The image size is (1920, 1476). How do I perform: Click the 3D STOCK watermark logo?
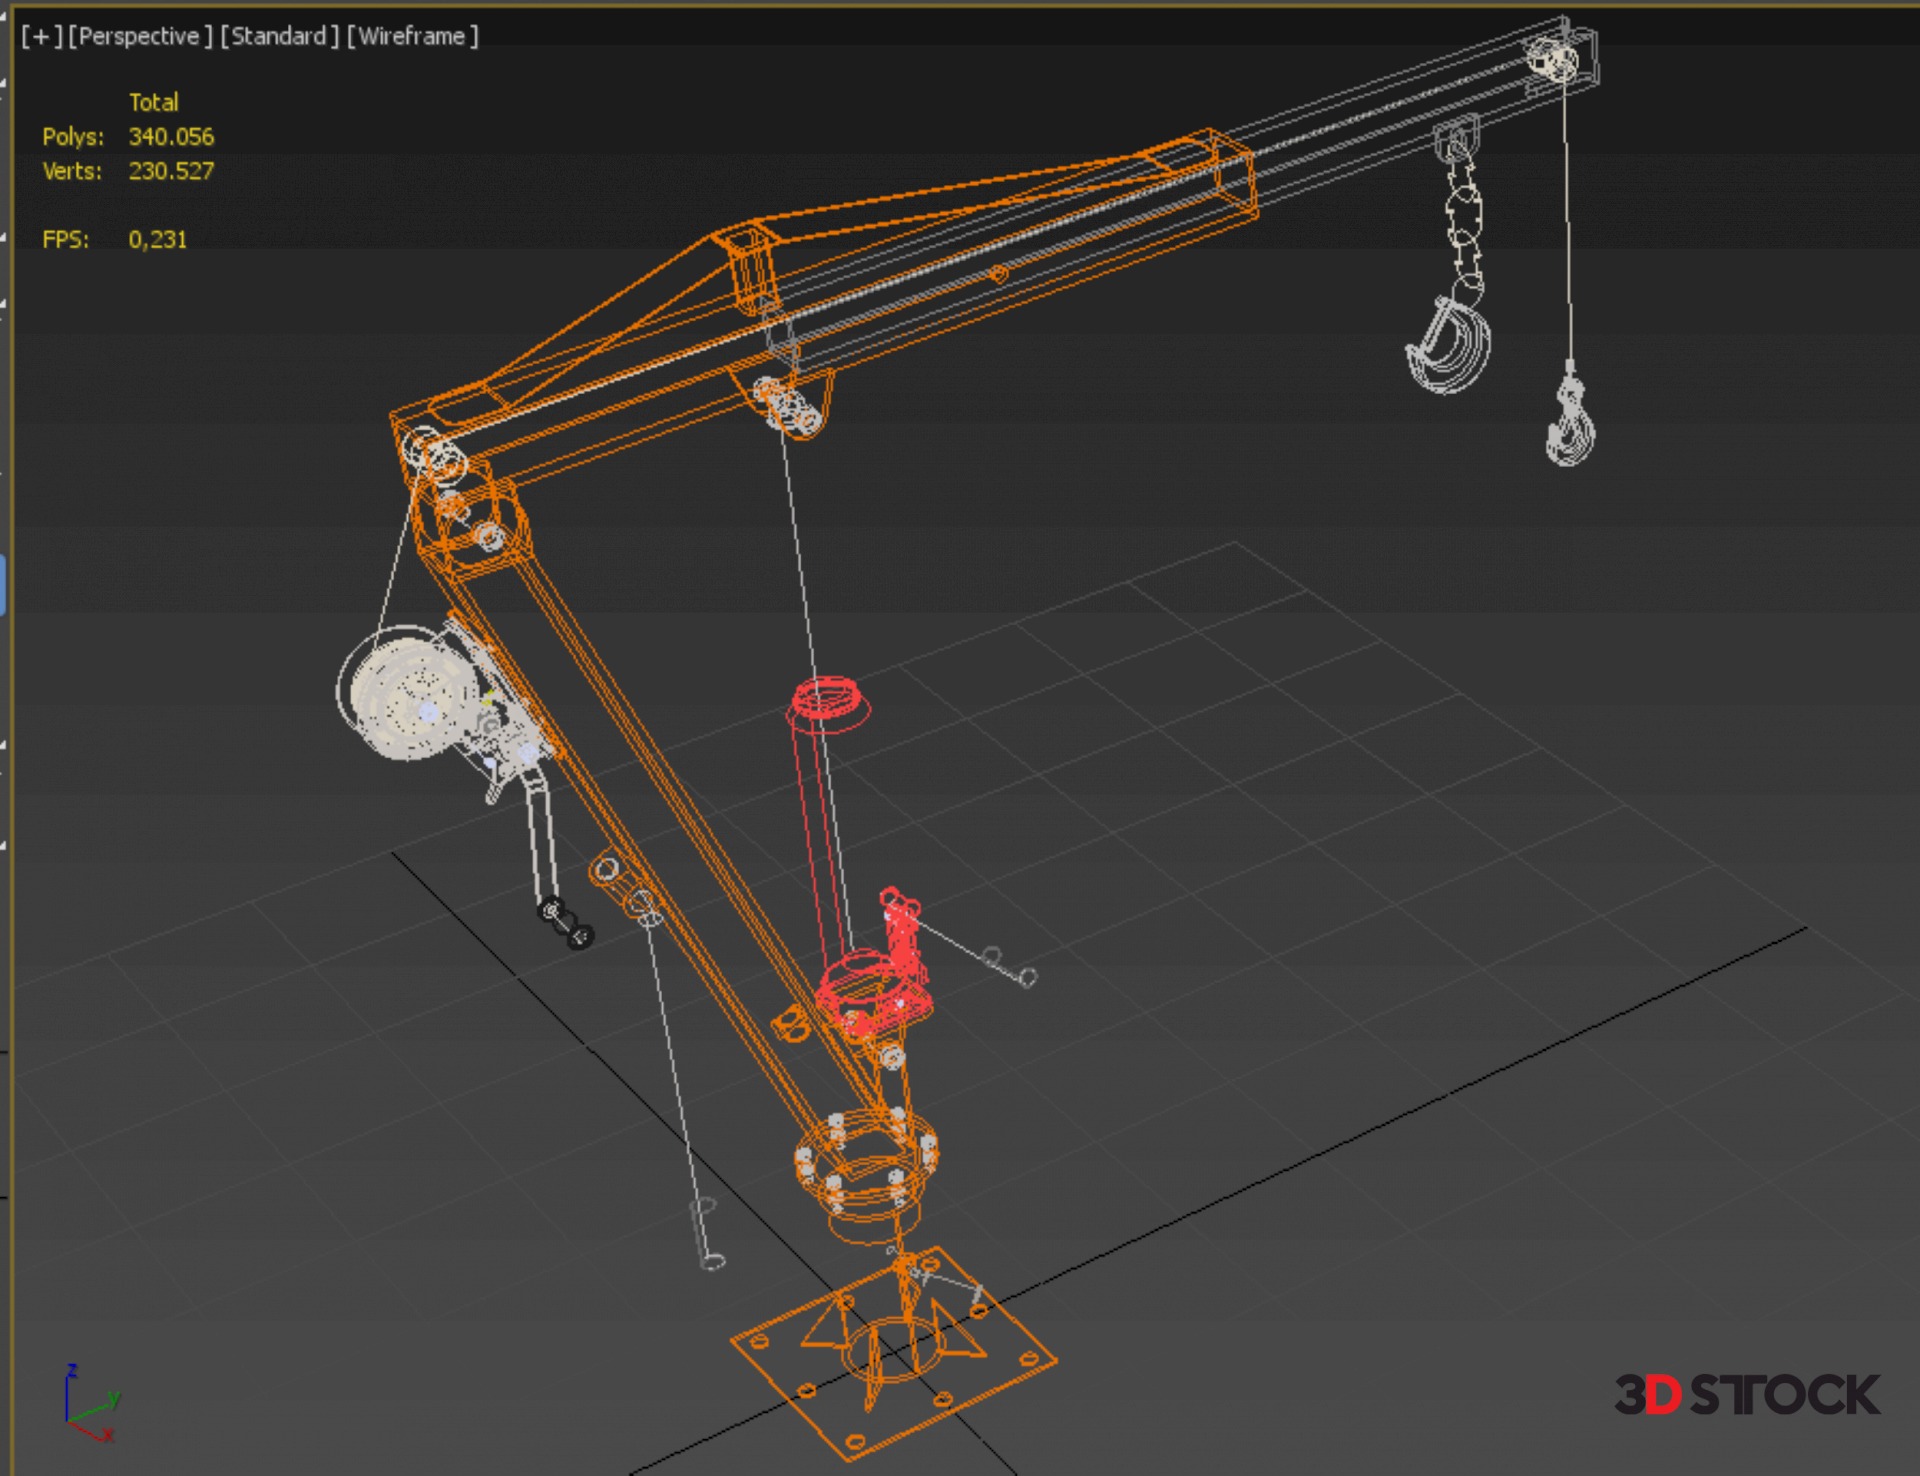(x=1746, y=1394)
